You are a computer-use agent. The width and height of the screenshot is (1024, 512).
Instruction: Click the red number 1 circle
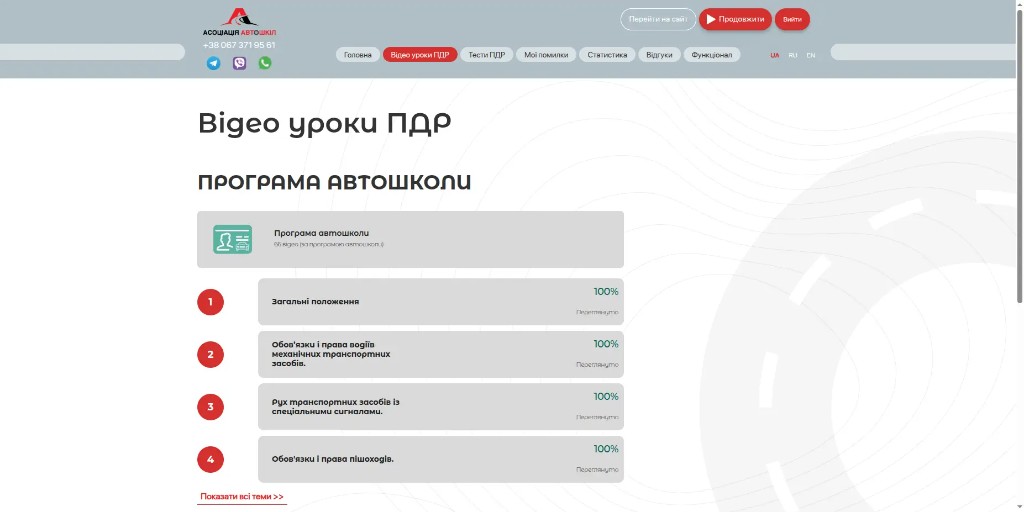(210, 302)
